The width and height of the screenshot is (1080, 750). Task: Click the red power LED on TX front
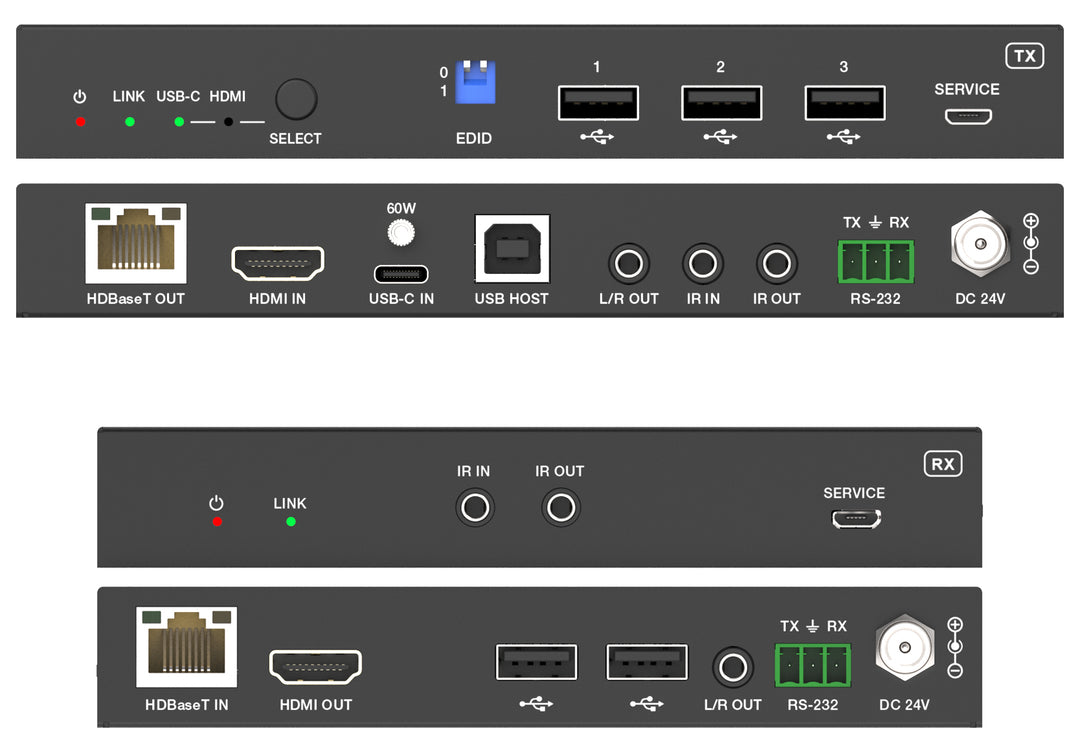[80, 122]
